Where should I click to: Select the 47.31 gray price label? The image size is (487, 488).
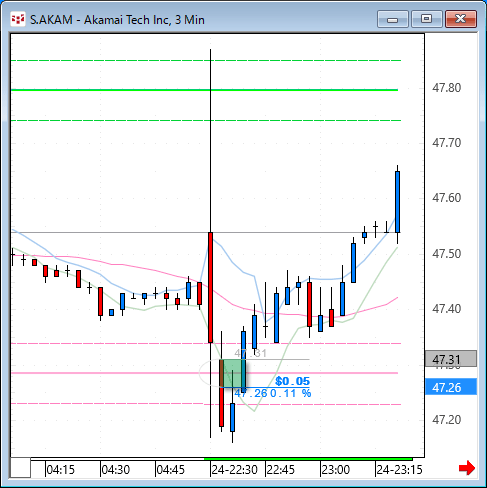pos(451,359)
